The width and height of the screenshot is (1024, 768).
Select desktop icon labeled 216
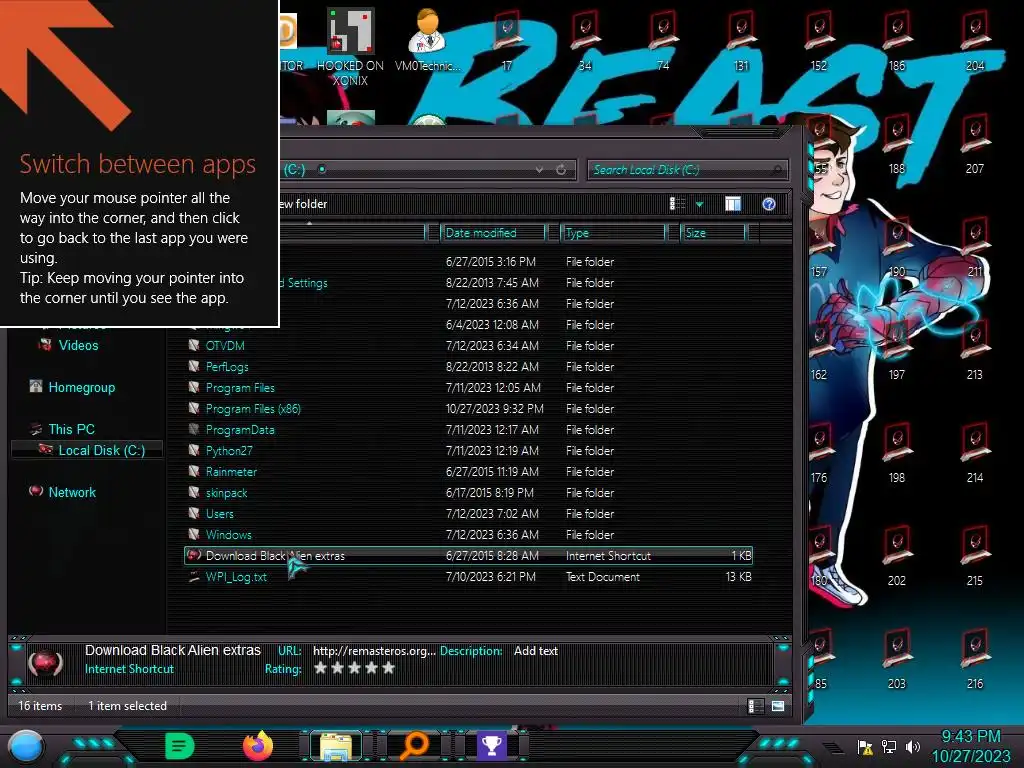tap(974, 658)
